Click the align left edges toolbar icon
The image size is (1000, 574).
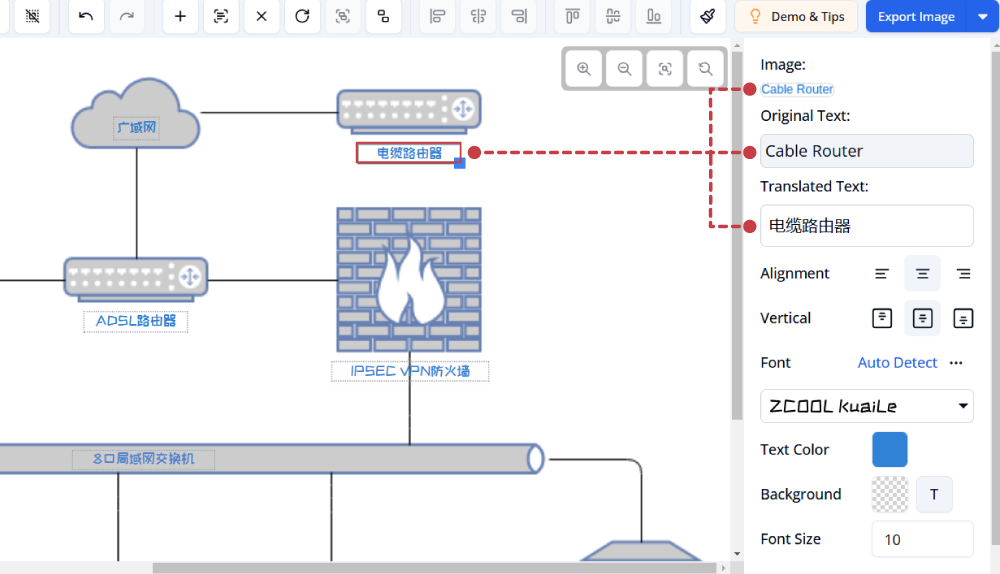[437, 16]
